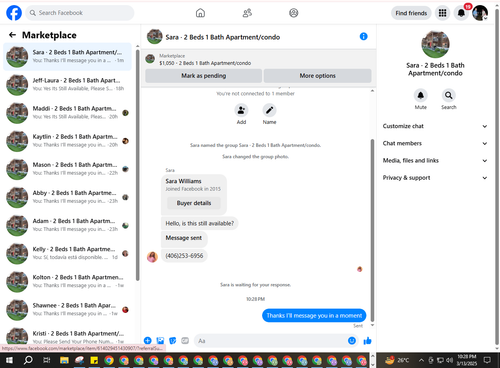This screenshot has height=368, width=500.
Task: Open more actions plus icon in composer
Action: click(x=148, y=340)
